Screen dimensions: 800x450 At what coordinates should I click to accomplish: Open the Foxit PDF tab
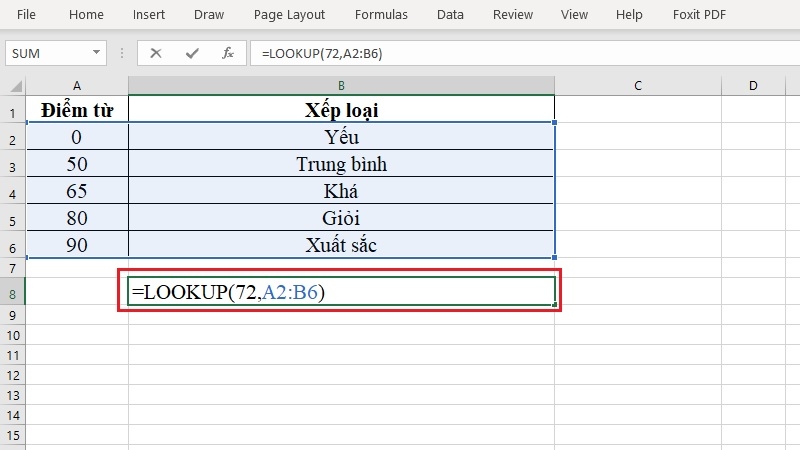click(699, 15)
